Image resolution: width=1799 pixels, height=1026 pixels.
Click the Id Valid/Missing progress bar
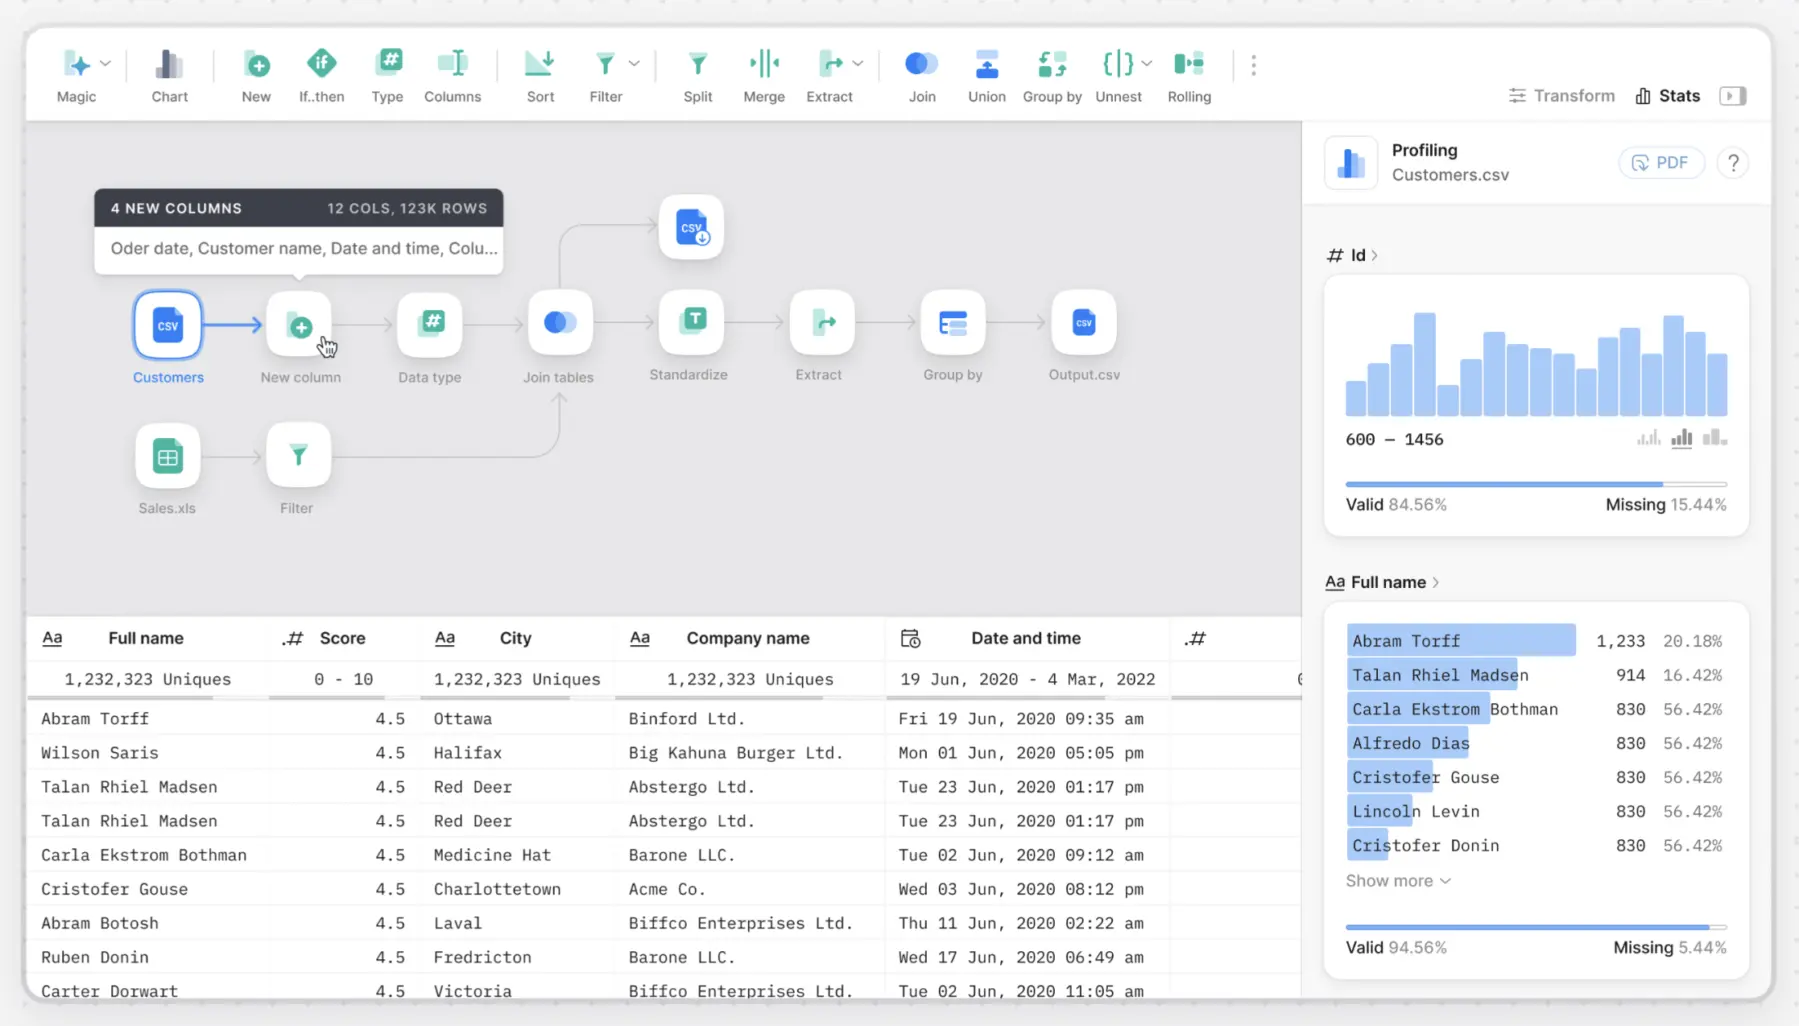click(1535, 484)
